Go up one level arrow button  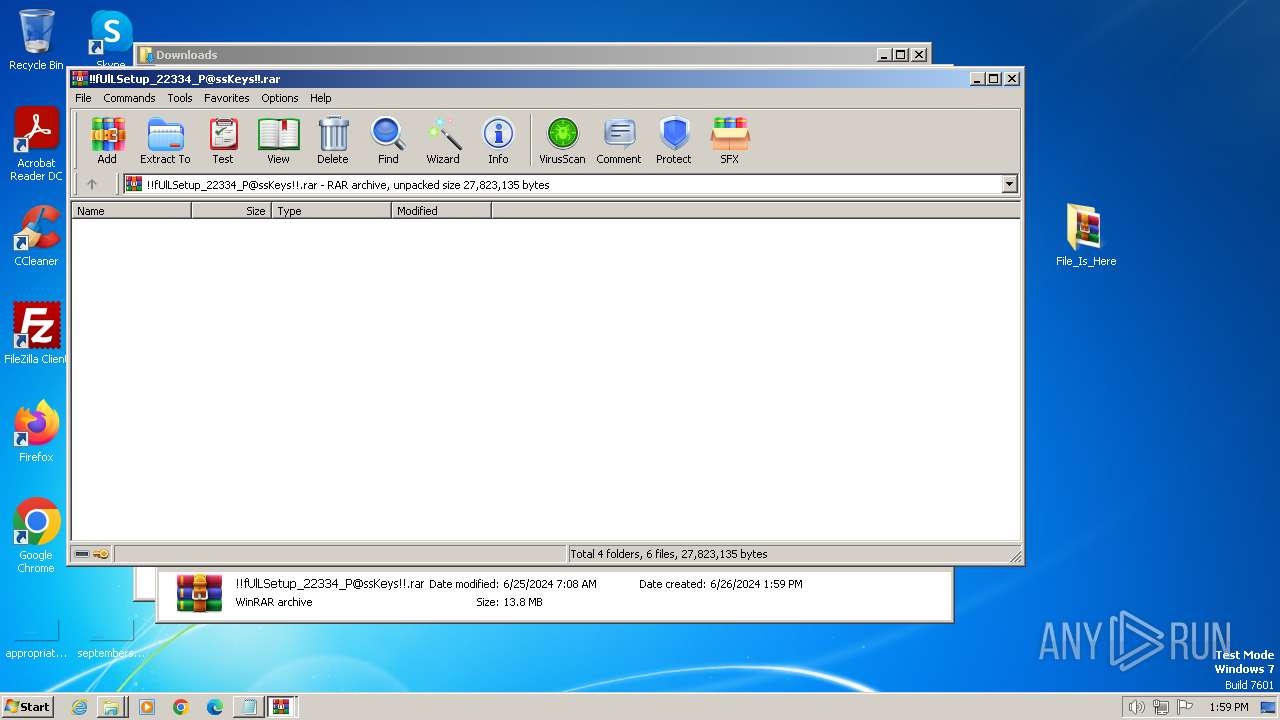[x=92, y=184]
